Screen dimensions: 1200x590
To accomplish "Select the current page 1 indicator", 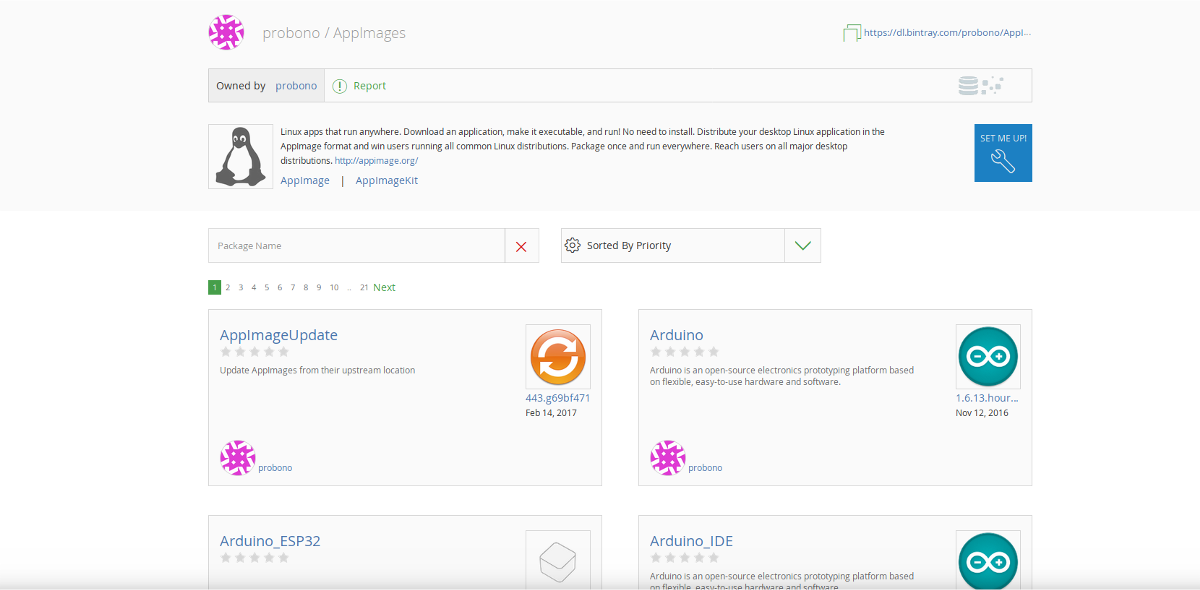I will tap(214, 287).
